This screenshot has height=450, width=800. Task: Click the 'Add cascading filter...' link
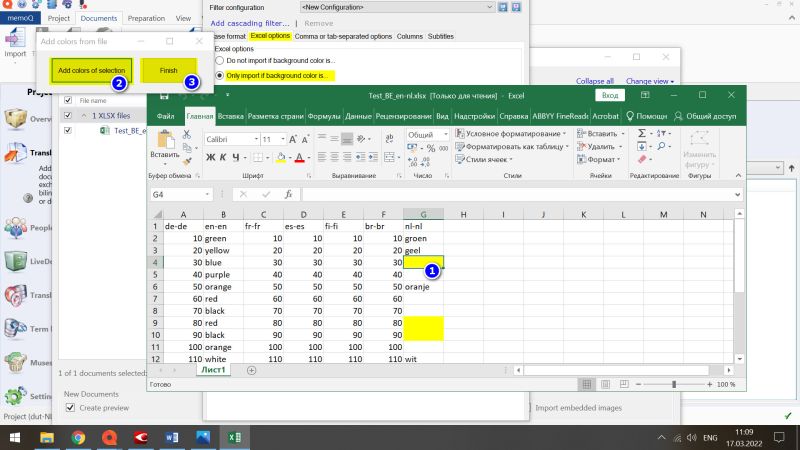click(x=250, y=23)
